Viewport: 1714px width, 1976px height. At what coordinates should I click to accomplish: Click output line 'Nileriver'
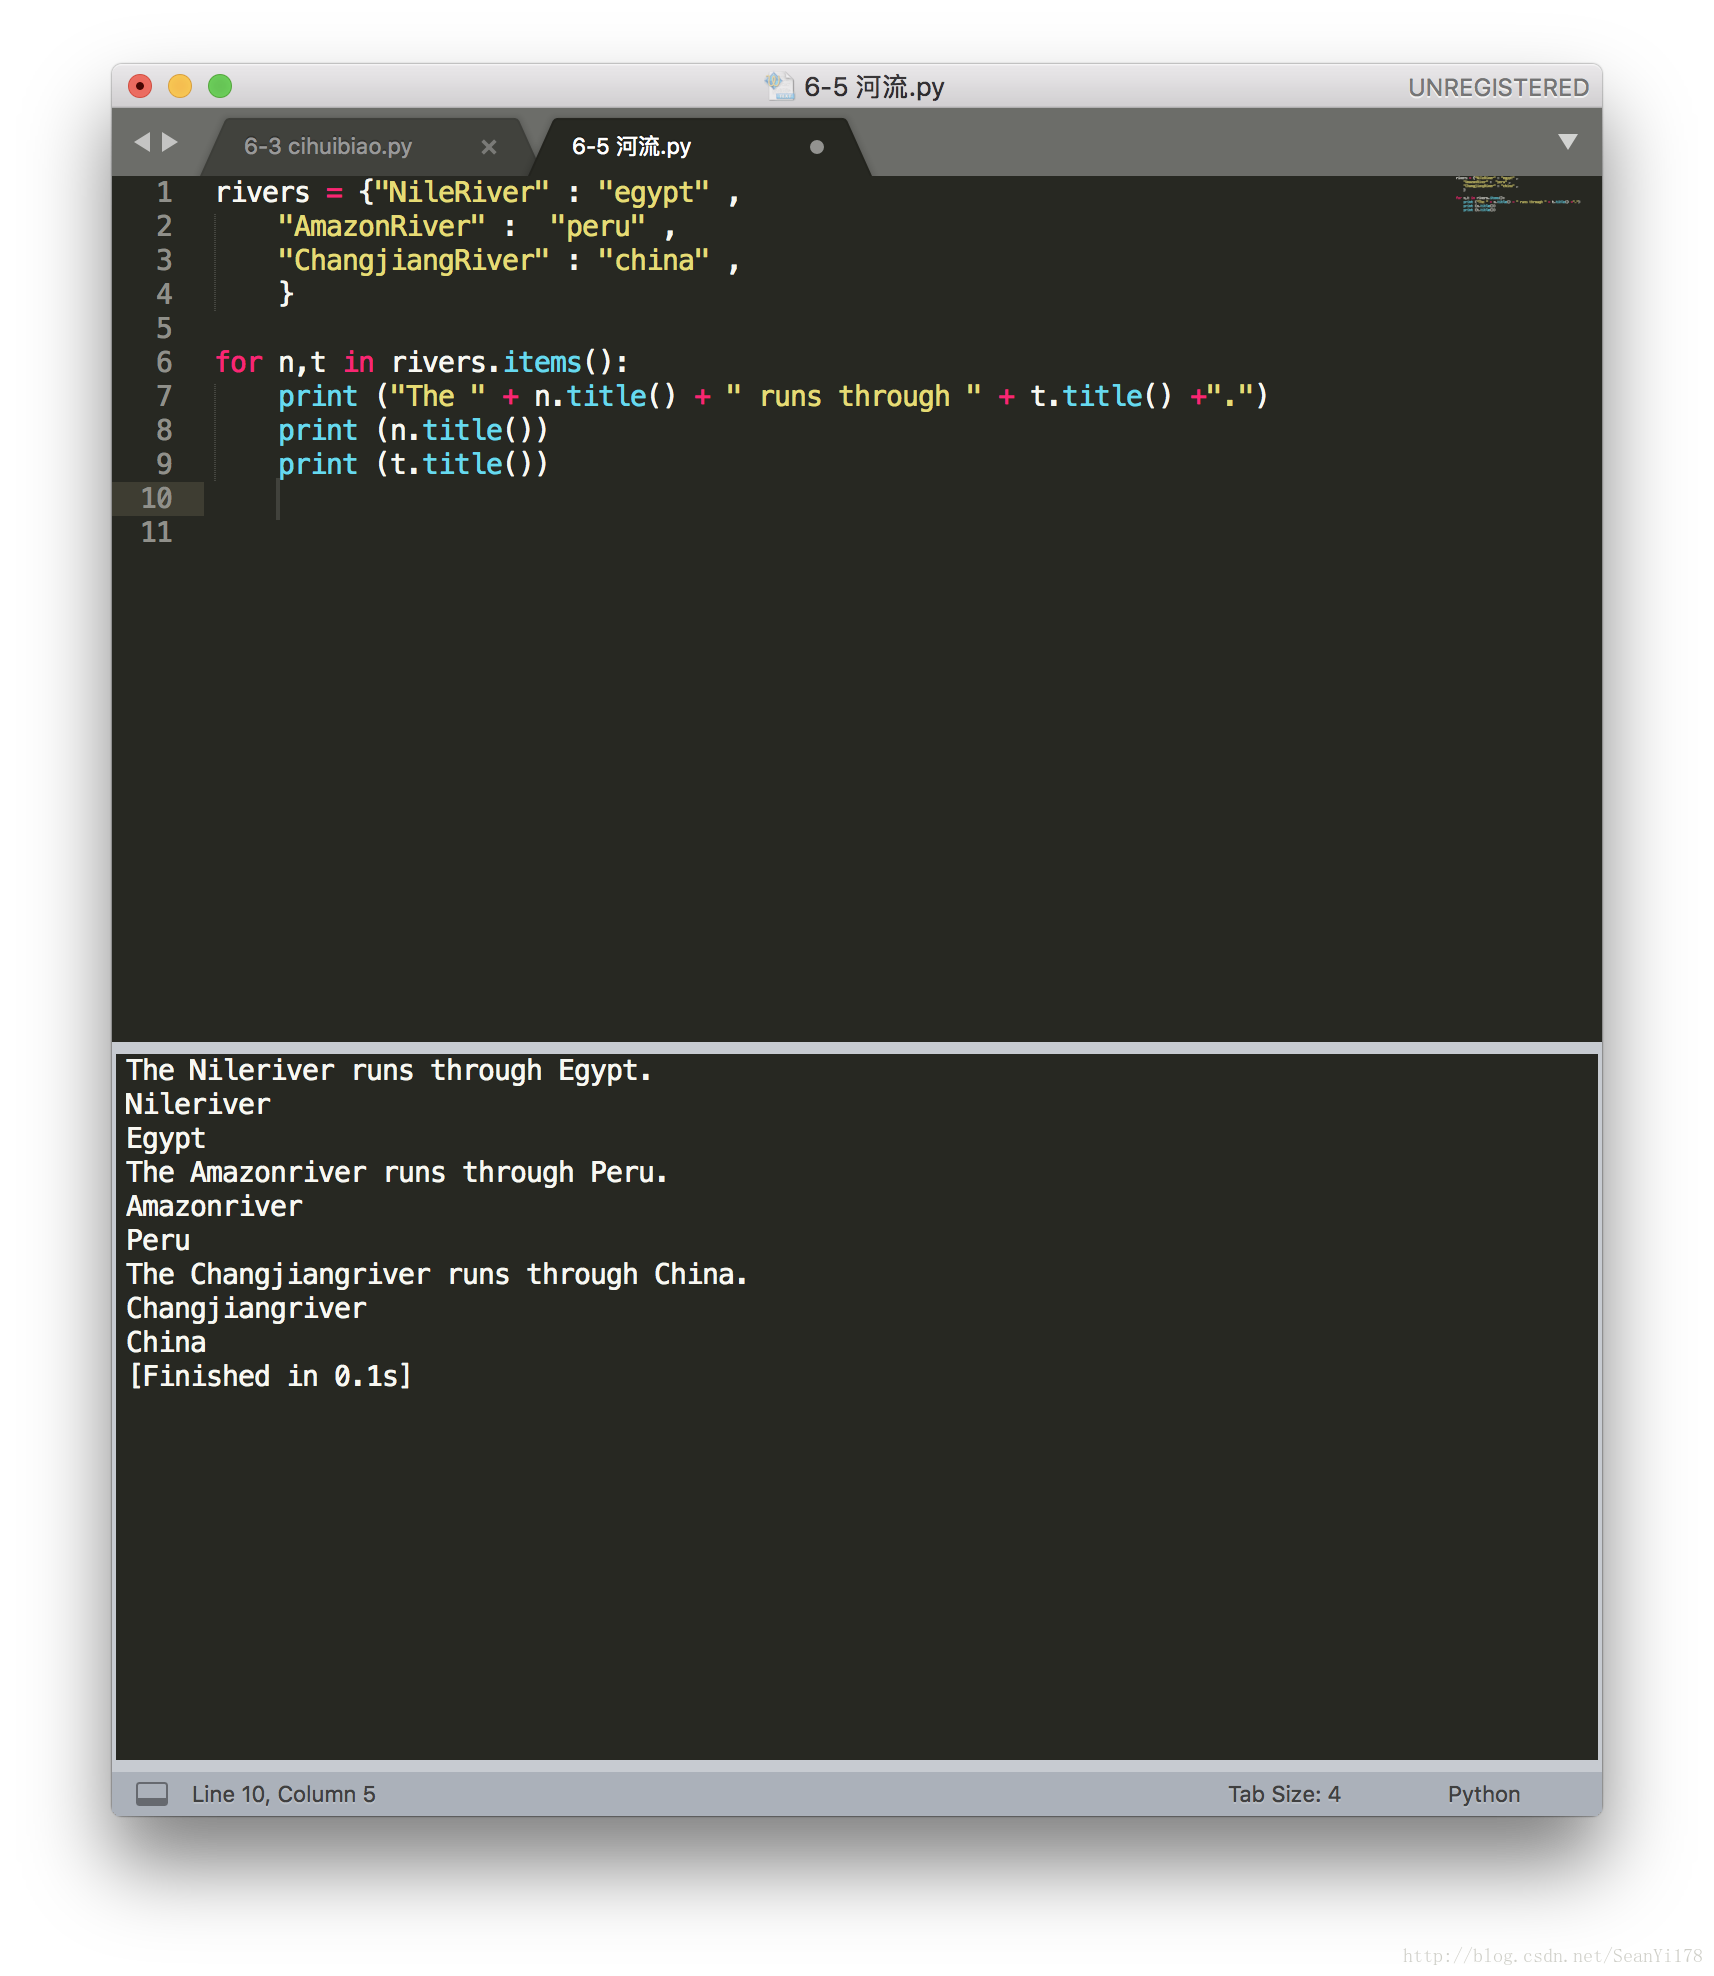coord(198,1105)
